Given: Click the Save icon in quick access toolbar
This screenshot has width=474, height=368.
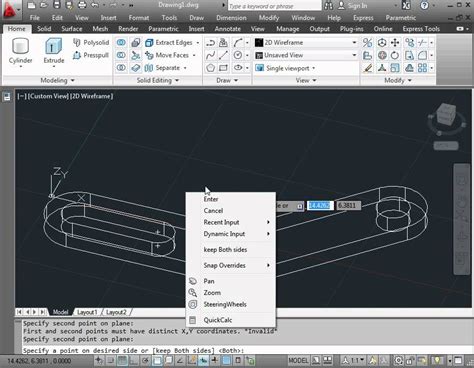Looking at the screenshot, I should click(x=57, y=5).
